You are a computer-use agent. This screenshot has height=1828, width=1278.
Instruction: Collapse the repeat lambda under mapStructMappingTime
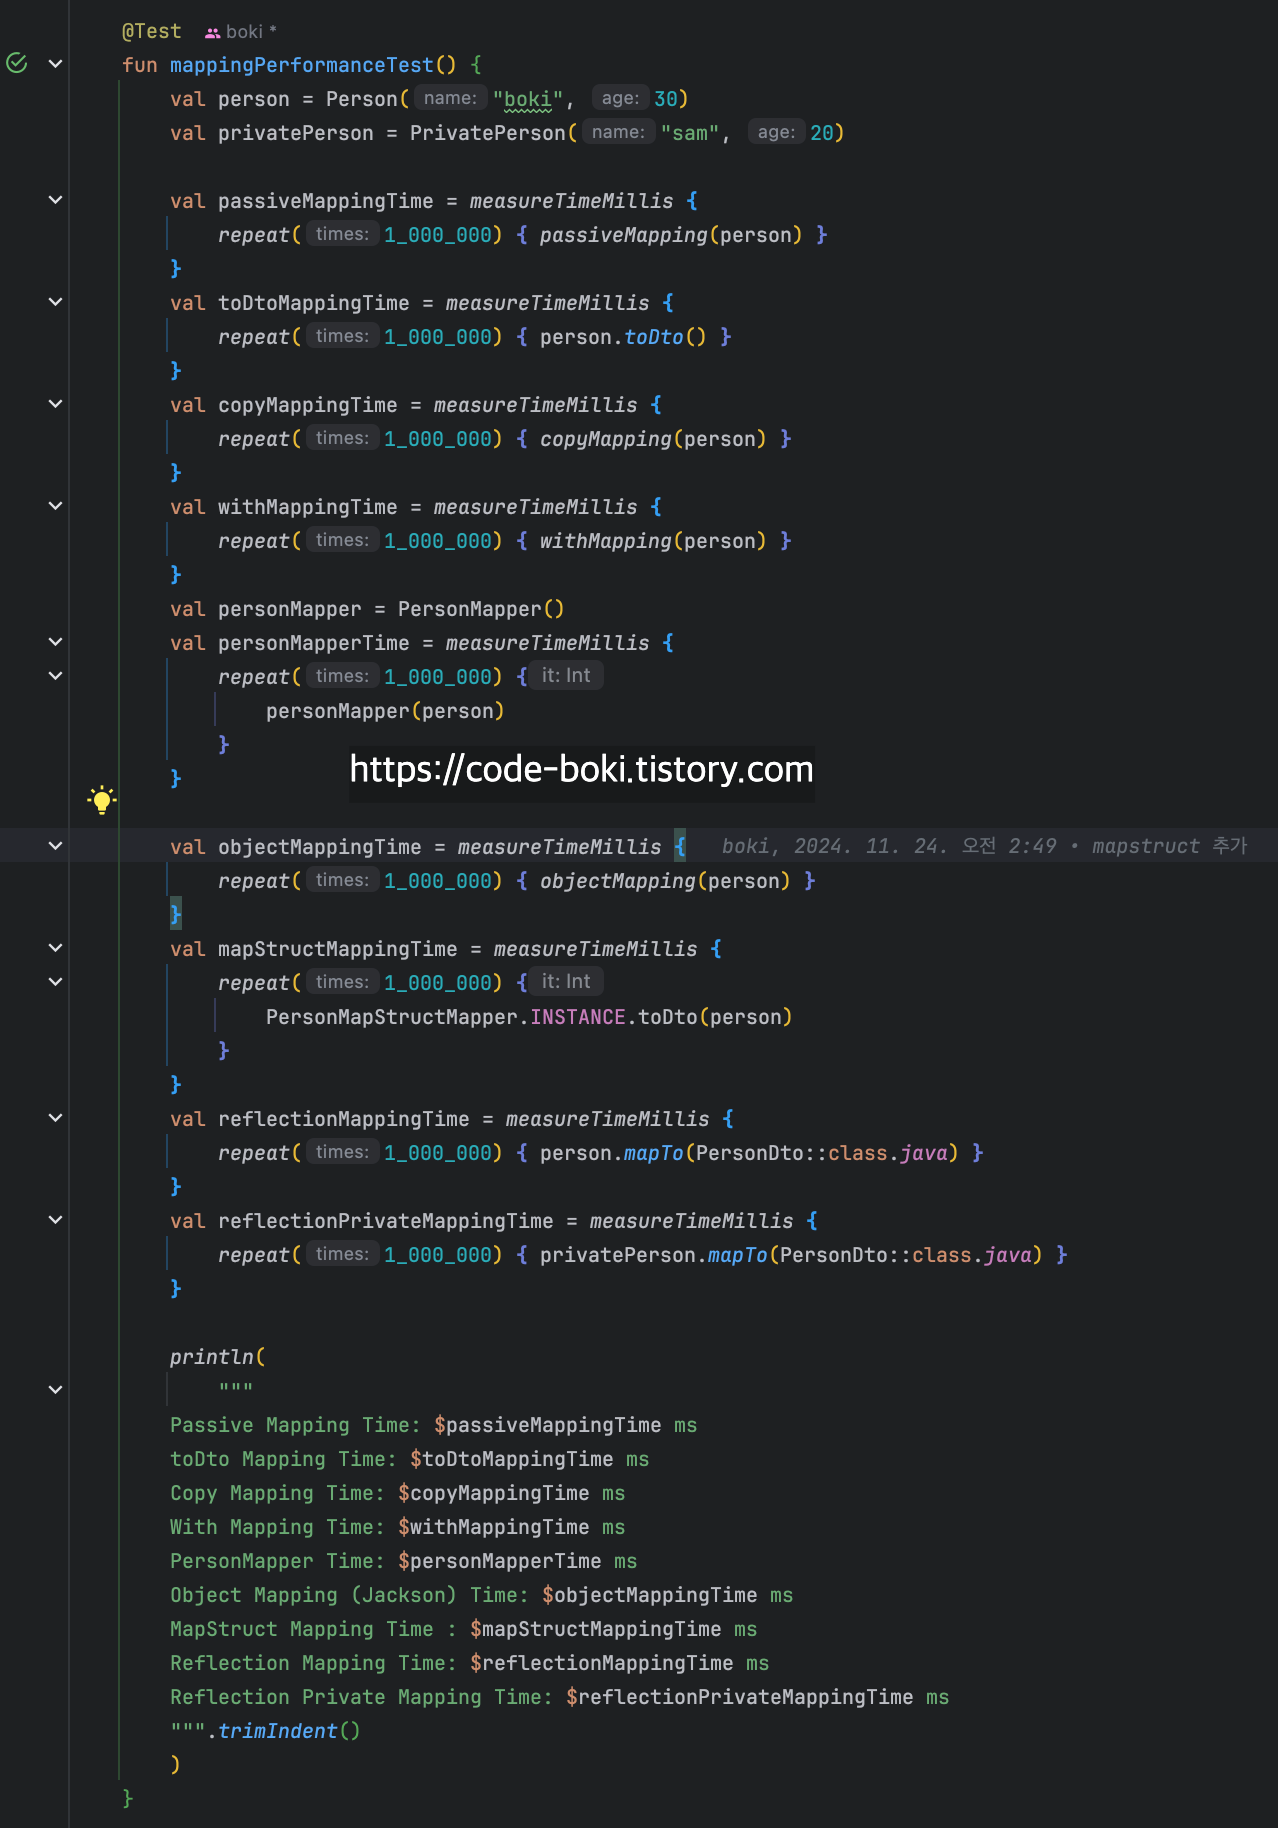click(x=56, y=982)
